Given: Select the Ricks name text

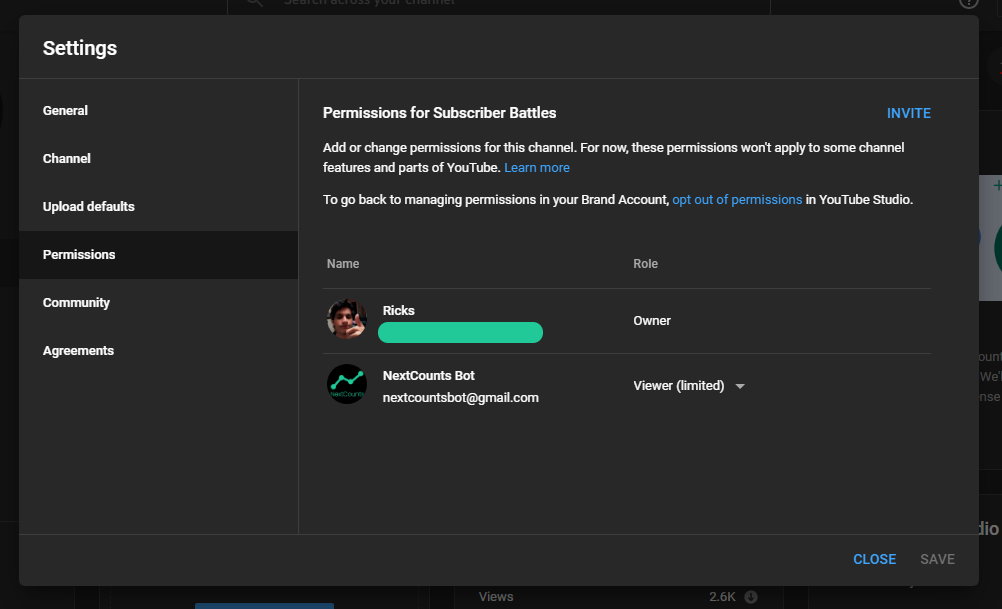Looking at the screenshot, I should click(x=398, y=311).
